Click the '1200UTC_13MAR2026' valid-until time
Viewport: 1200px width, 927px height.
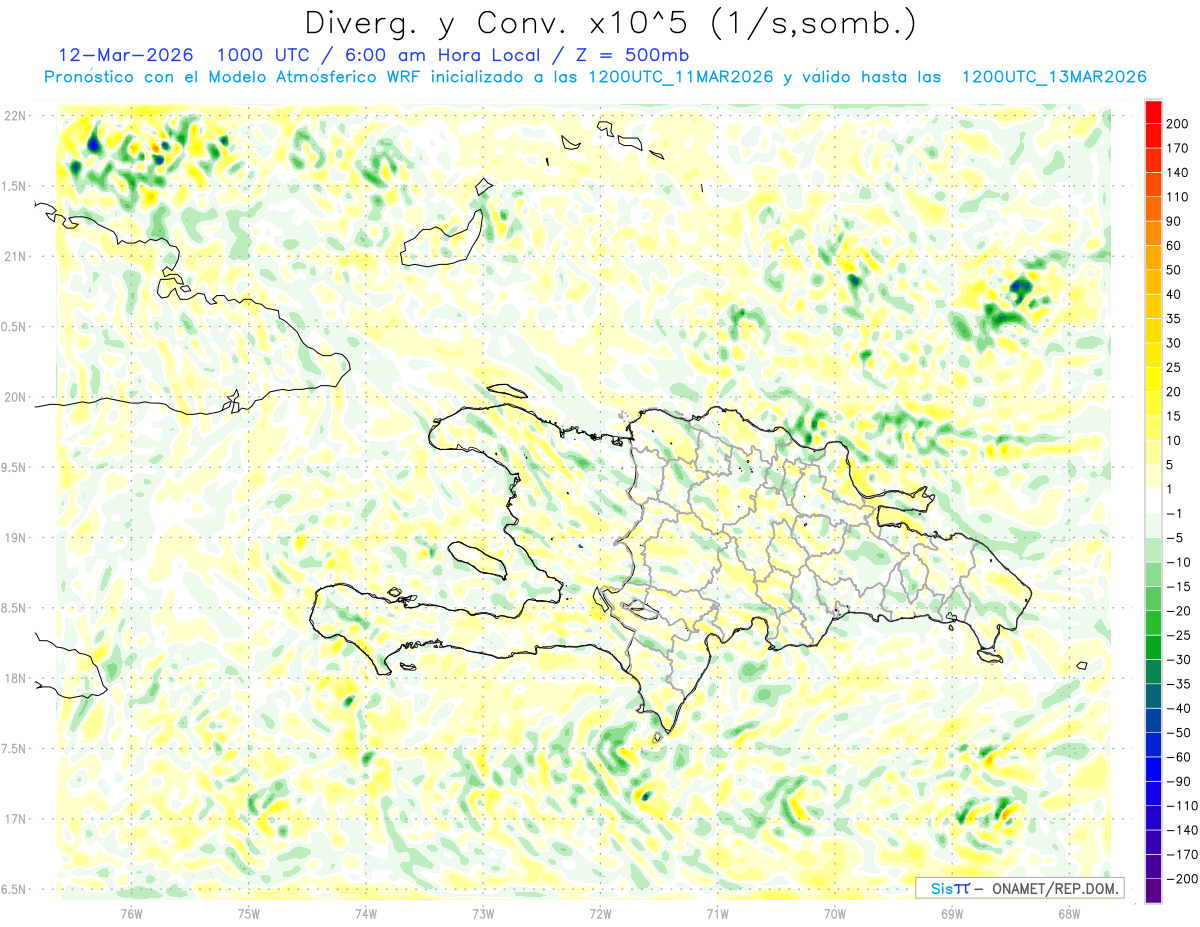coord(1053,77)
